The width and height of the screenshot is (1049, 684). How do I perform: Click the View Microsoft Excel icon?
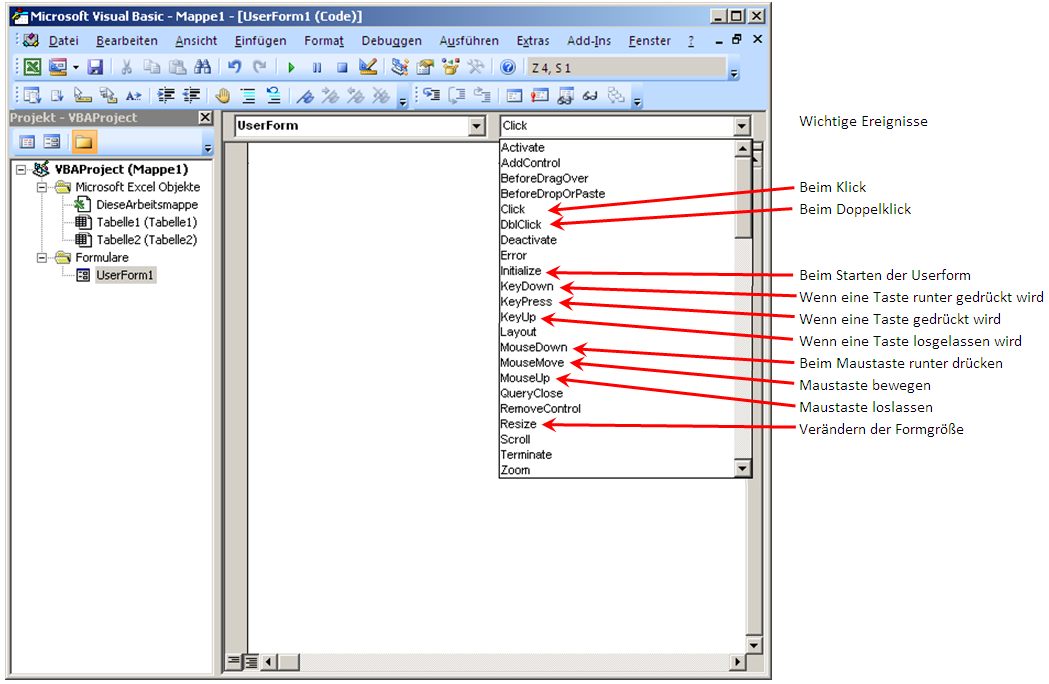(32, 67)
